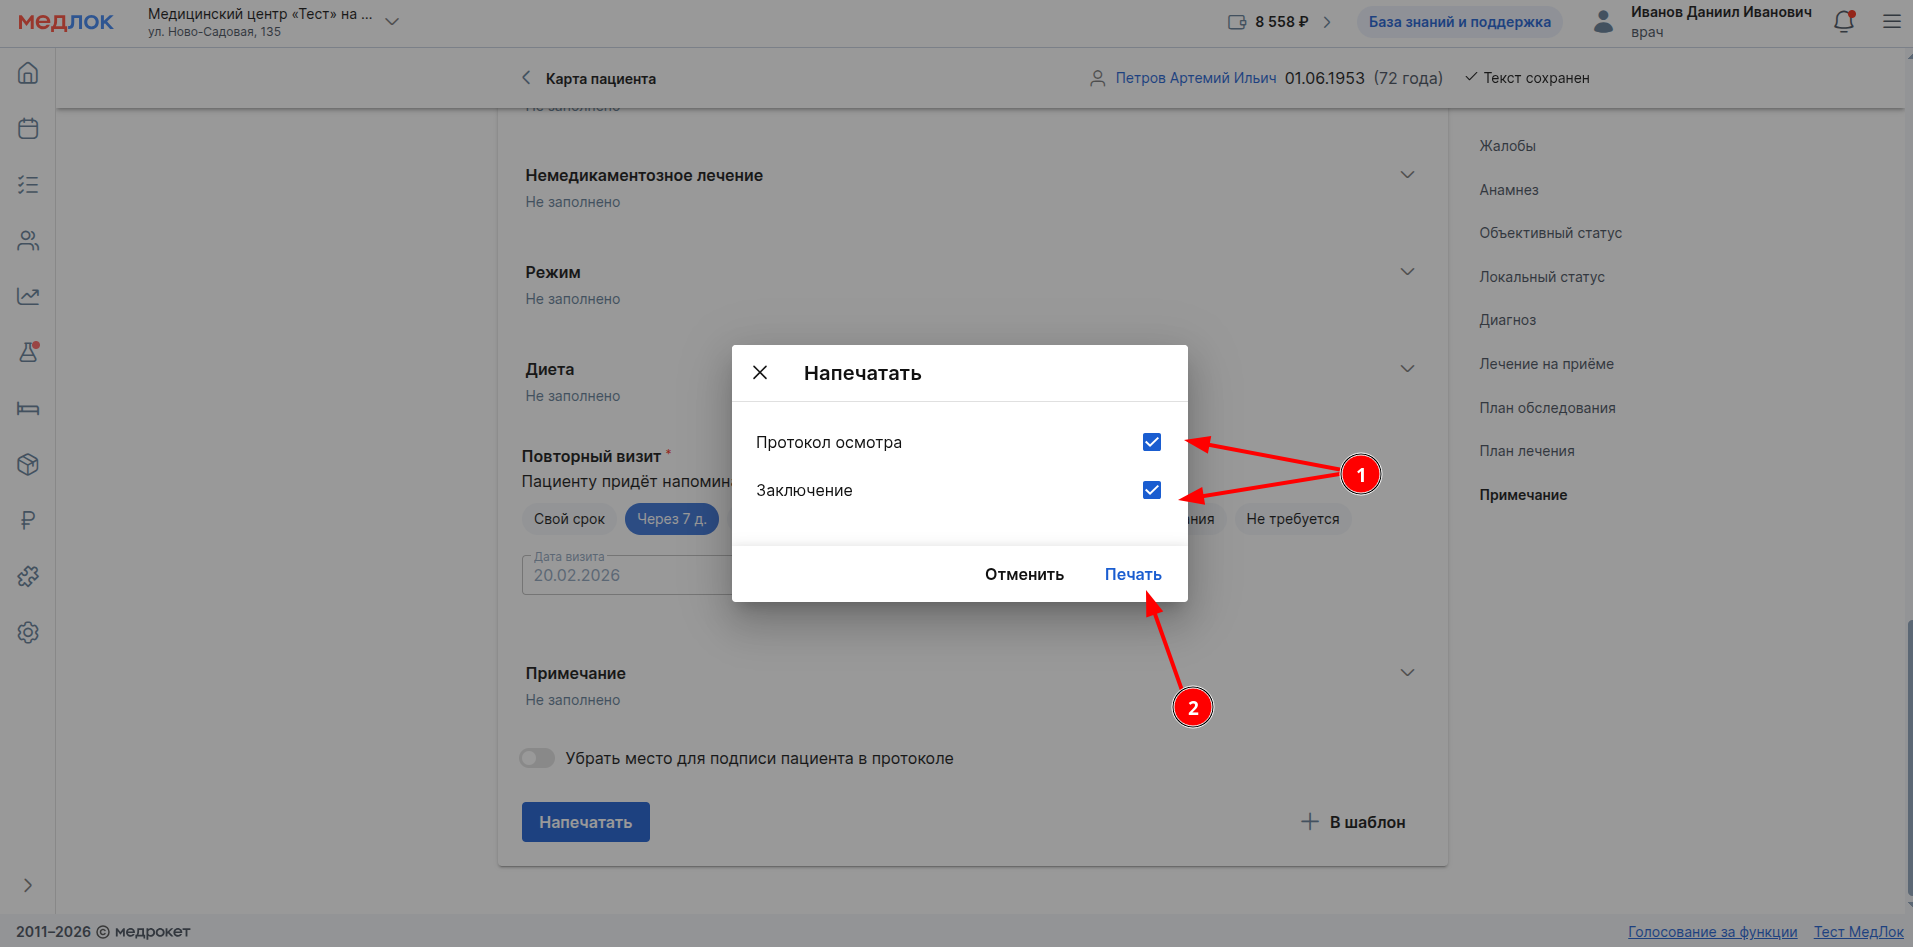The image size is (1913, 947).
Task: Open the medical center selection dropdown
Action: 392,22
